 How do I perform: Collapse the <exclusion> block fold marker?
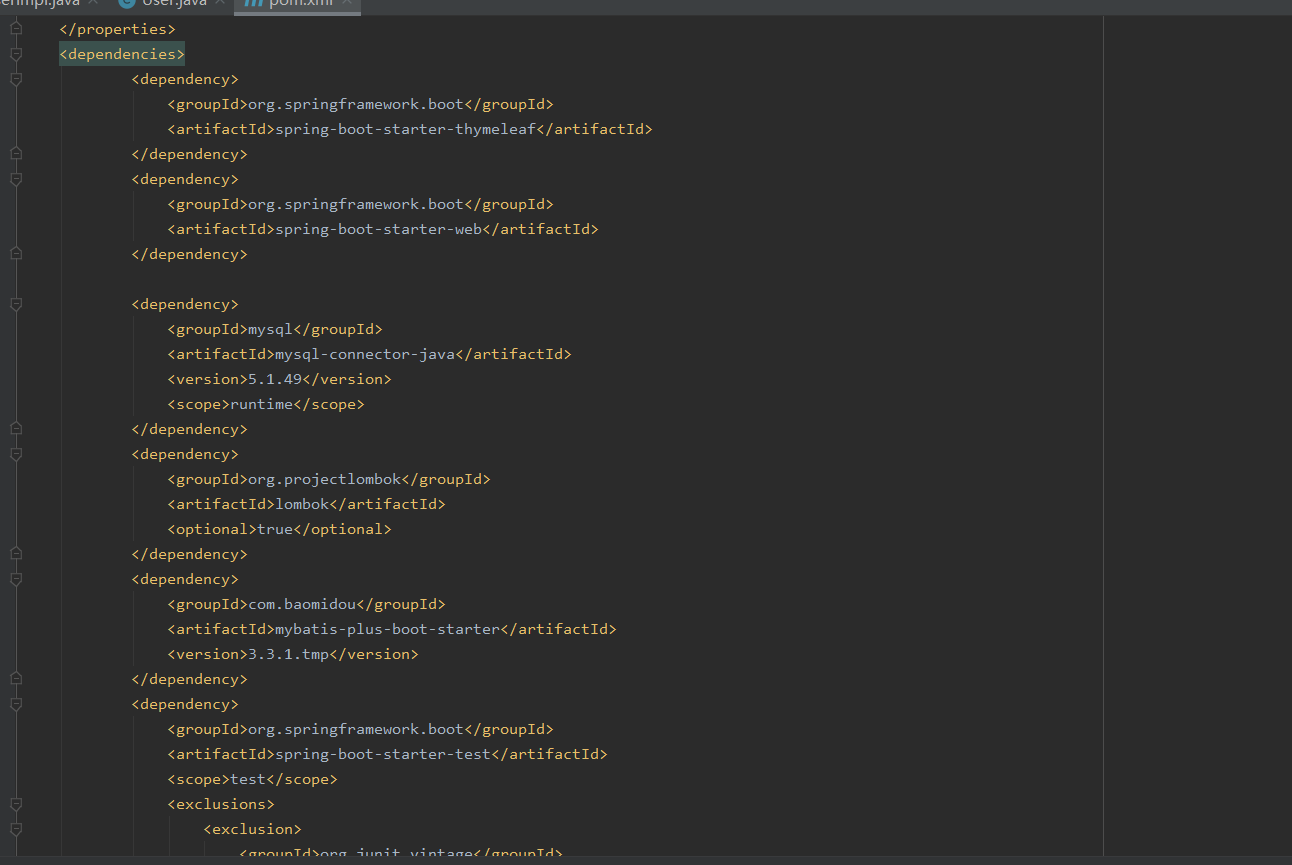[x=15, y=829]
